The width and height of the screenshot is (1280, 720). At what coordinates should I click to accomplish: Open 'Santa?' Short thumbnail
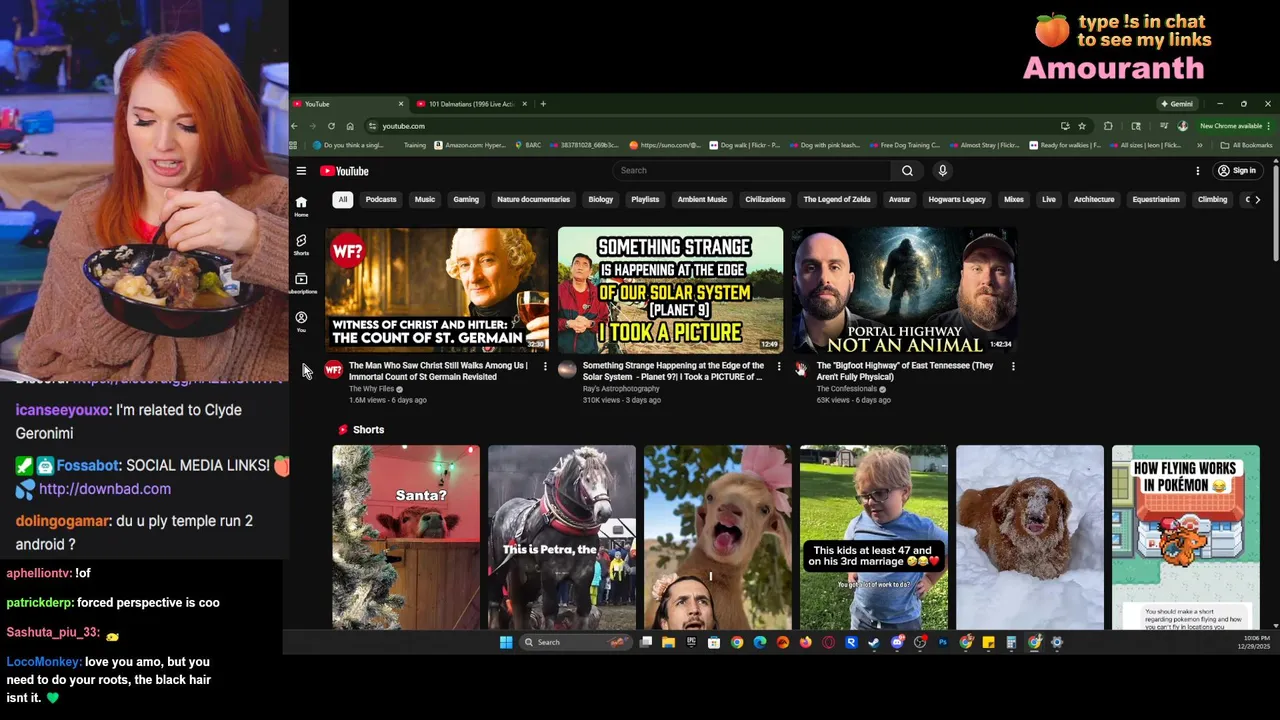pyautogui.click(x=406, y=537)
